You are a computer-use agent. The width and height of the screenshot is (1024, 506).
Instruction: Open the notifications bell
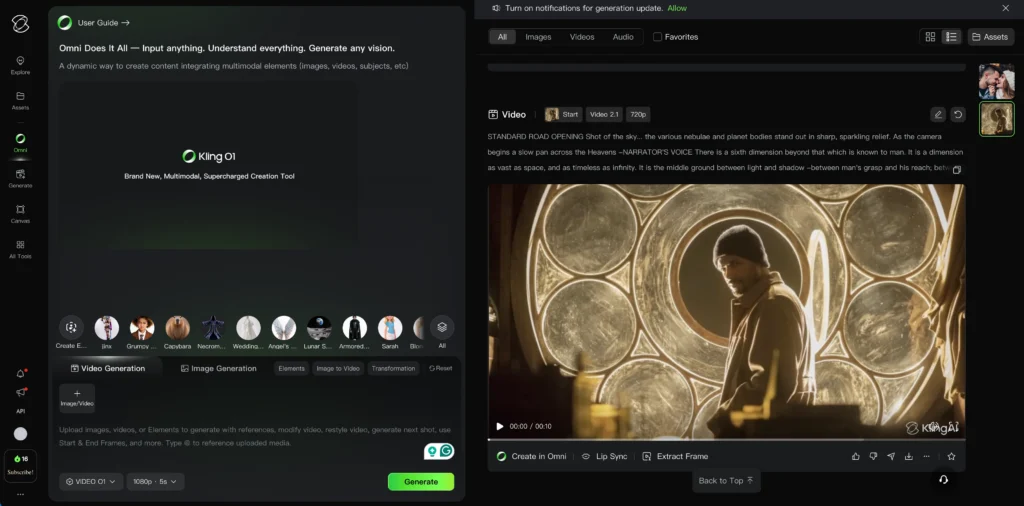point(20,373)
